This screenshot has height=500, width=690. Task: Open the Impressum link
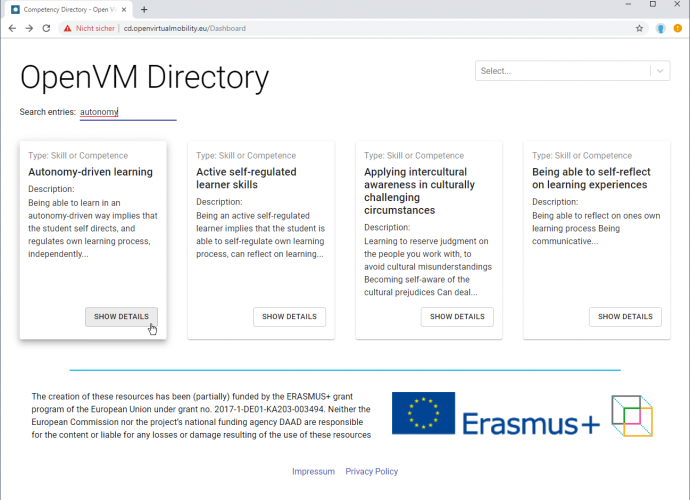313,471
